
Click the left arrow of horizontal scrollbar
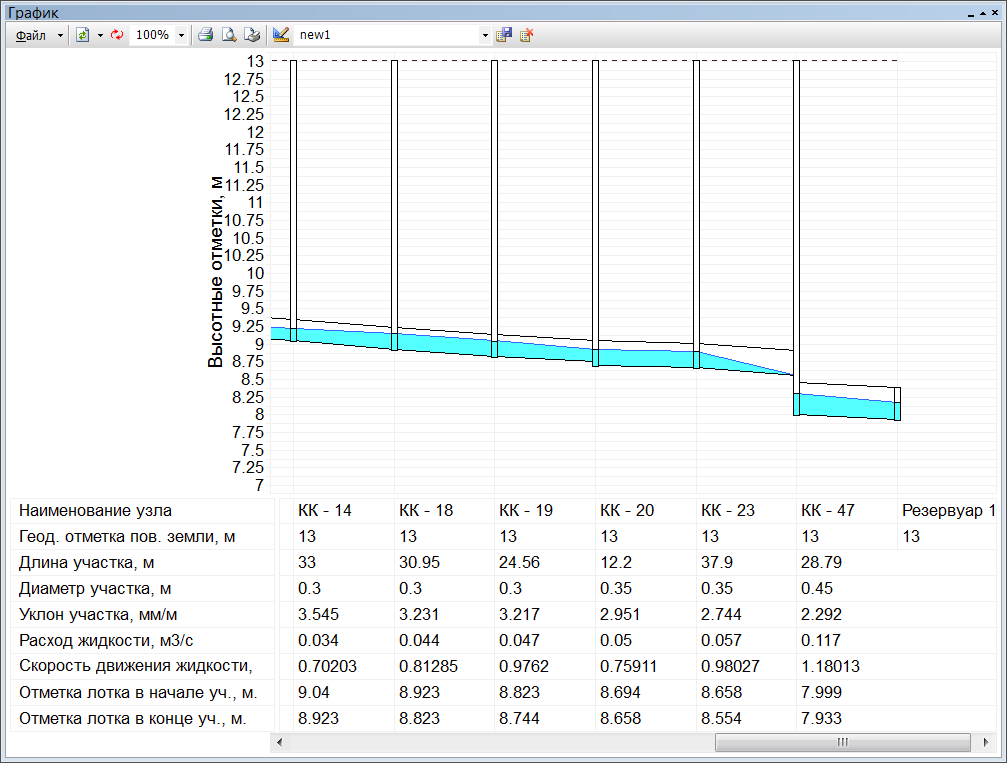tap(279, 742)
